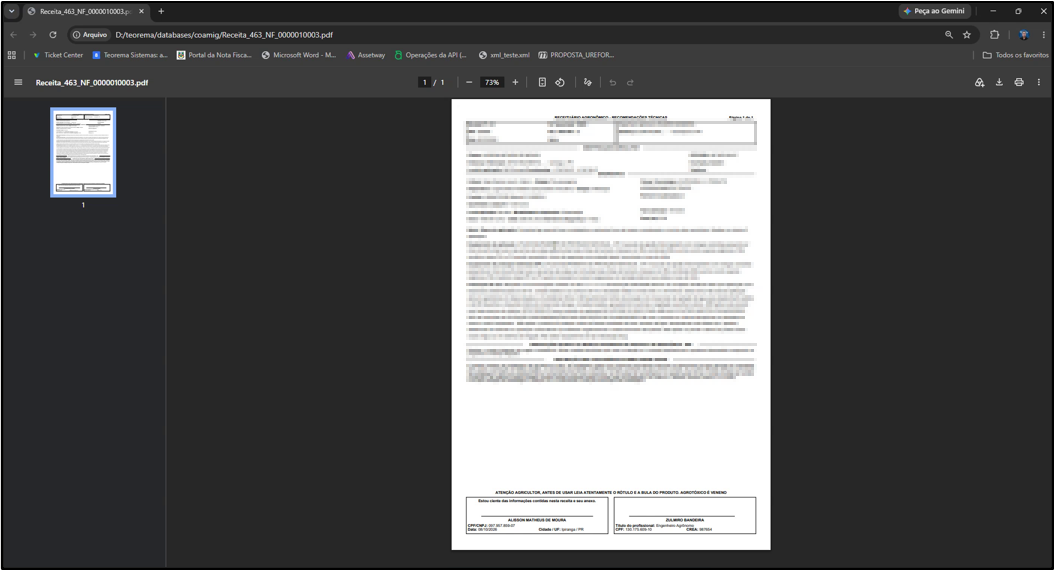Open the xml_teste.xml bookmark
The width and height of the screenshot is (1054, 570).
(x=504, y=55)
